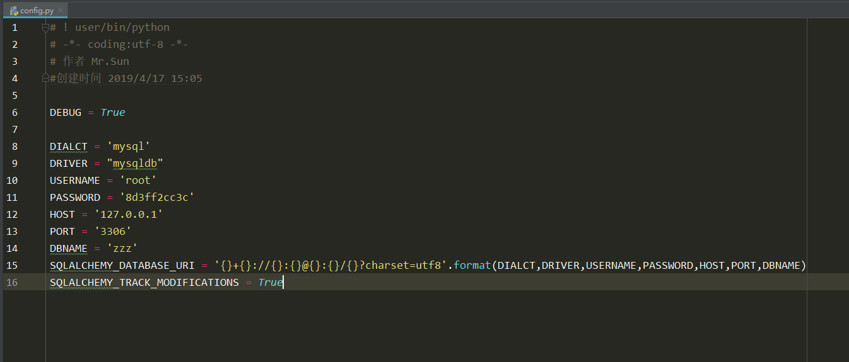Collapse the comment block at line 1
Screen dimensions: 849x362
[45, 28]
